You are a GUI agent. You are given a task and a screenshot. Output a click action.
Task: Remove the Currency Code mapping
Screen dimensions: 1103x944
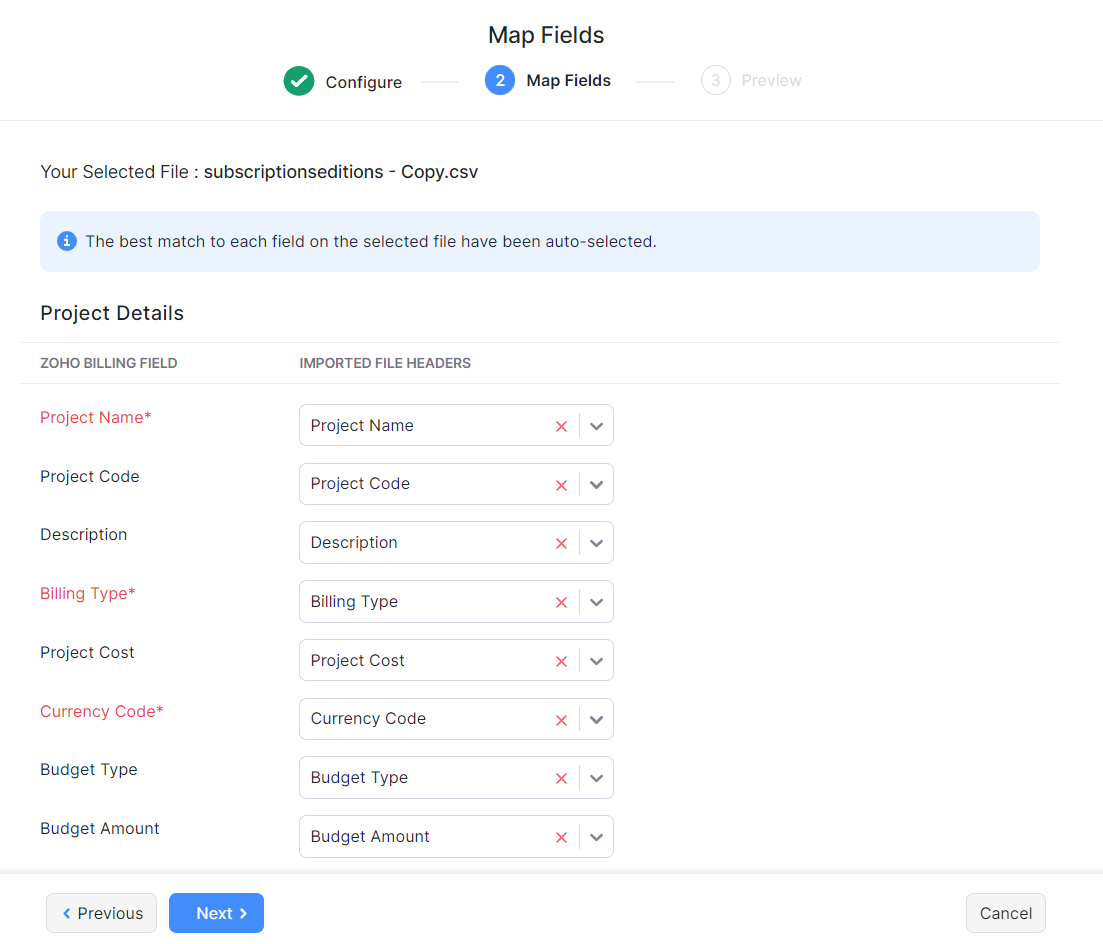[561, 720]
